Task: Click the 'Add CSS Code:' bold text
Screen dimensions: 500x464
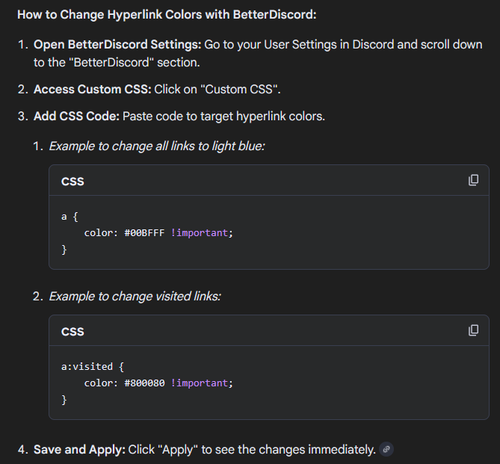Action: pyautogui.click(x=76, y=116)
